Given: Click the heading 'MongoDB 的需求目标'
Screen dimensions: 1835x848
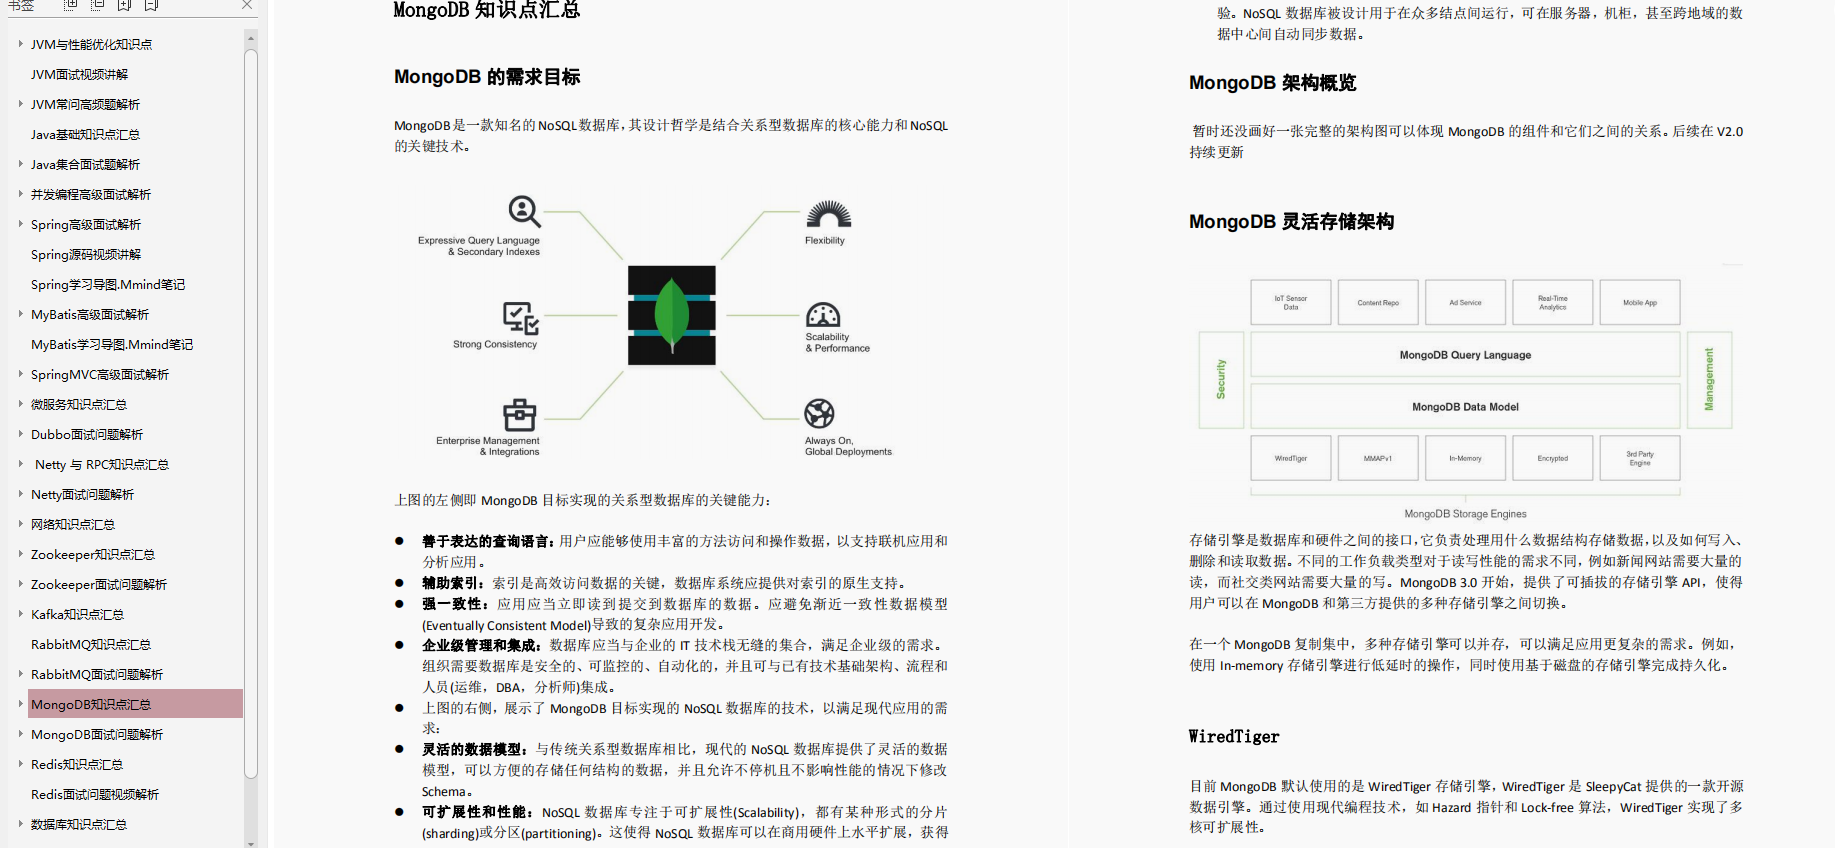Looking at the screenshot, I should pyautogui.click(x=487, y=77).
